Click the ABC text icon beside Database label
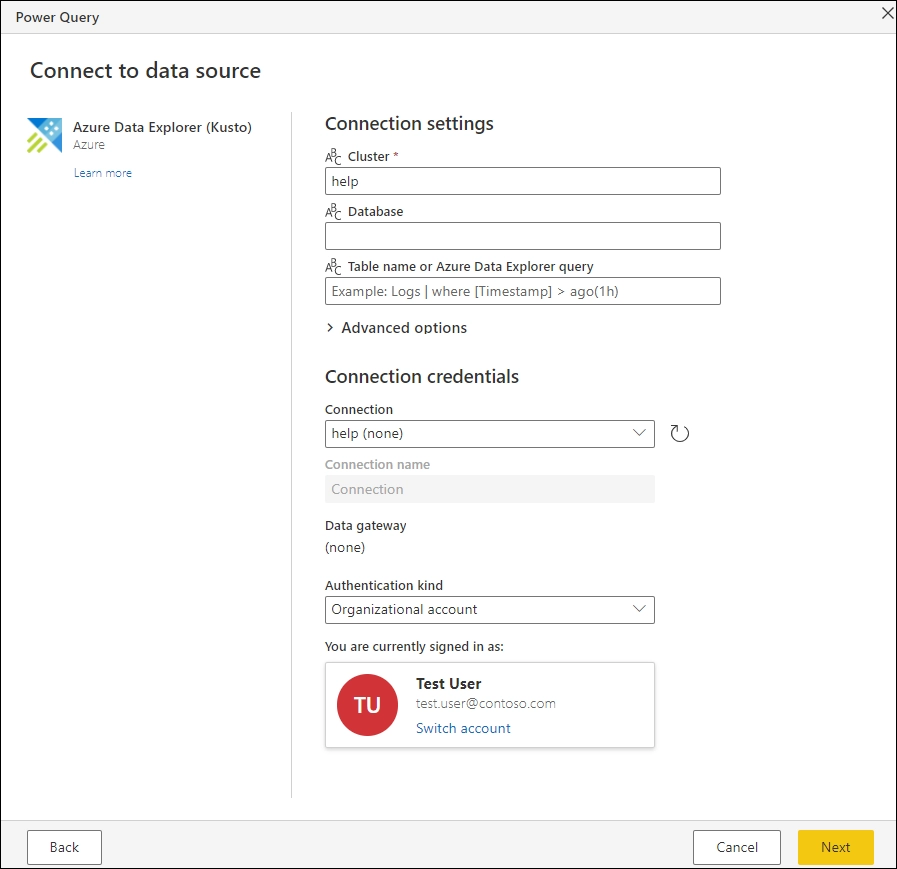The image size is (897, 869). click(331, 211)
